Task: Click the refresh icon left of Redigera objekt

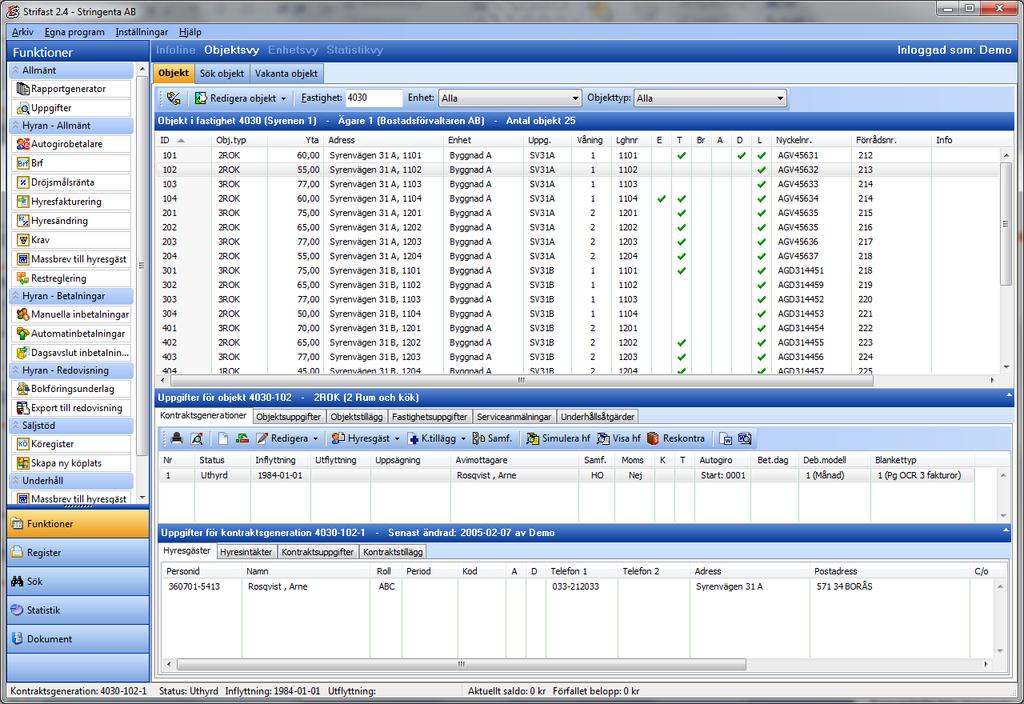Action: coord(173,98)
